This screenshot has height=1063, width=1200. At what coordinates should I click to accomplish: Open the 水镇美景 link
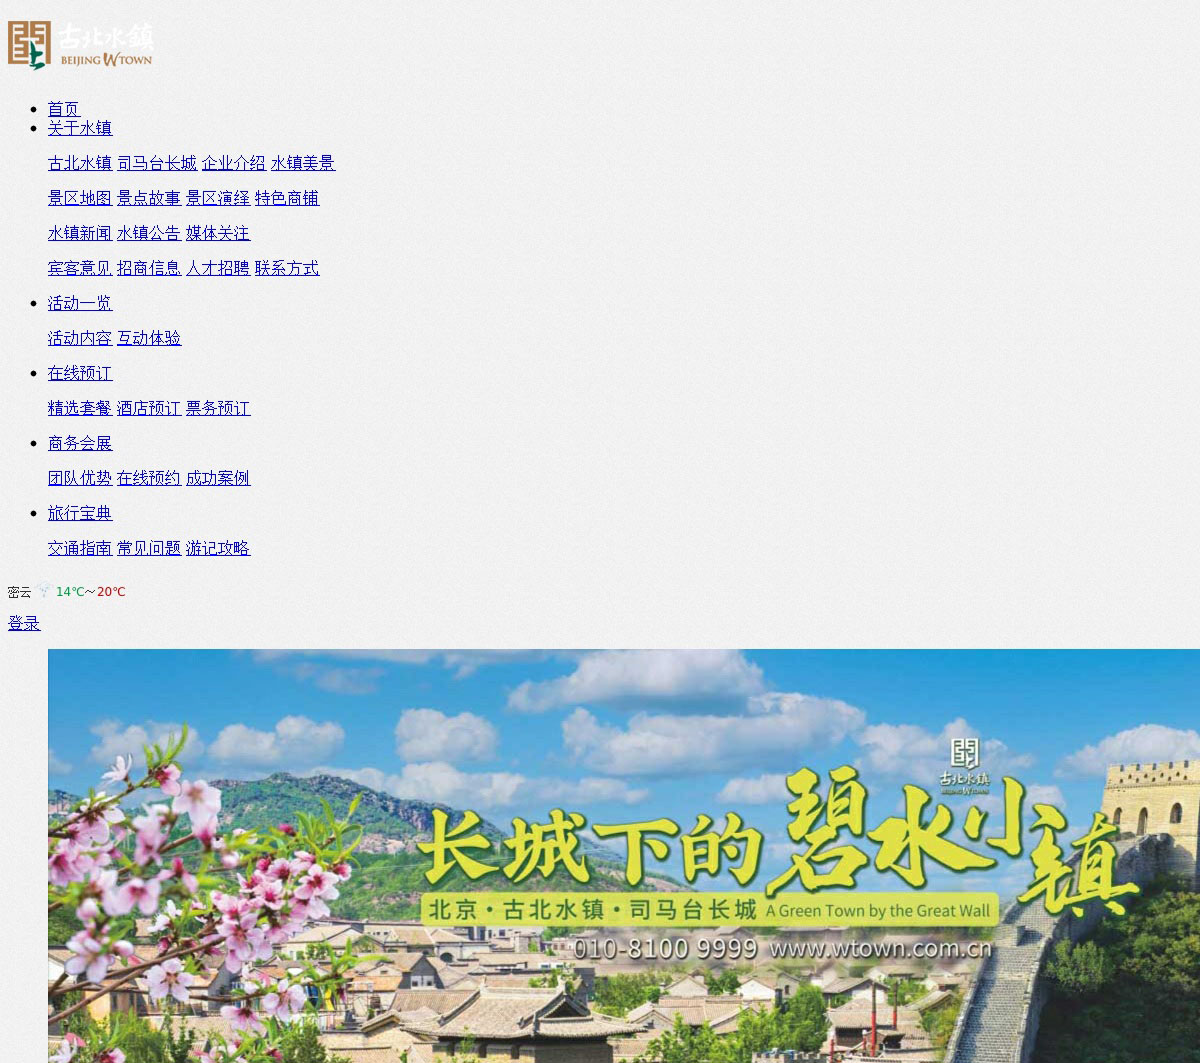(303, 163)
